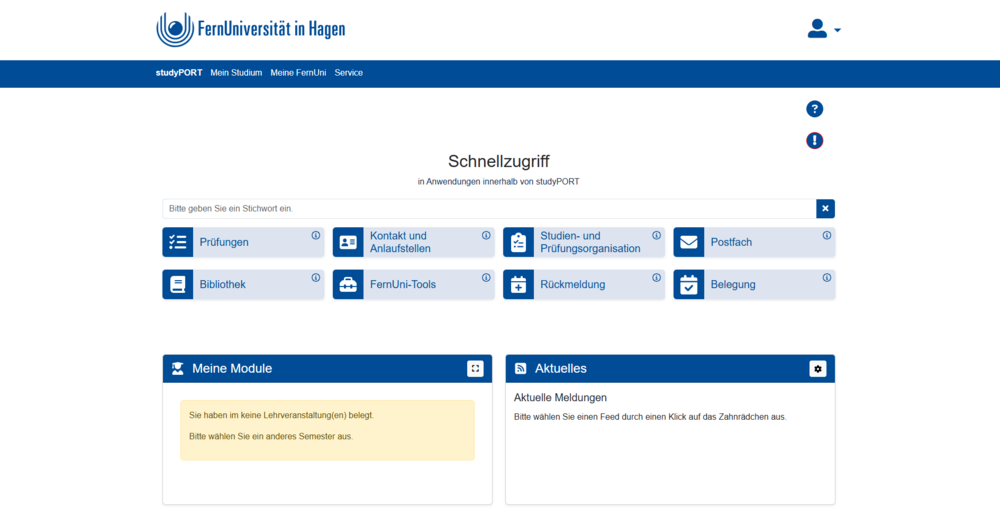Click the Kontakt und Anlaufstellen contact card icon

(348, 242)
